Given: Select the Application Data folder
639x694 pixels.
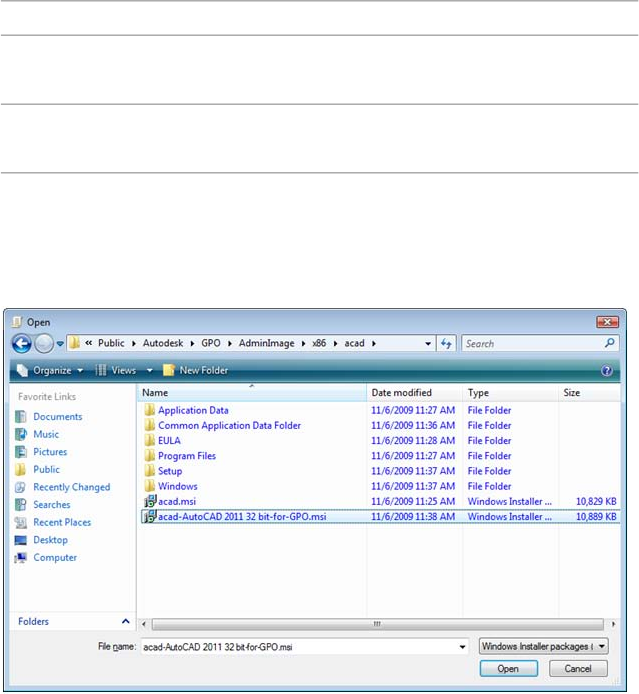Looking at the screenshot, I should [x=193, y=410].
